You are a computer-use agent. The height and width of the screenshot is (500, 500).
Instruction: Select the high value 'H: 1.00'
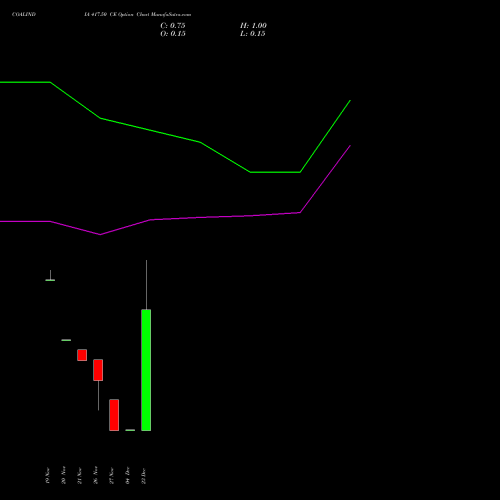tap(253, 26)
